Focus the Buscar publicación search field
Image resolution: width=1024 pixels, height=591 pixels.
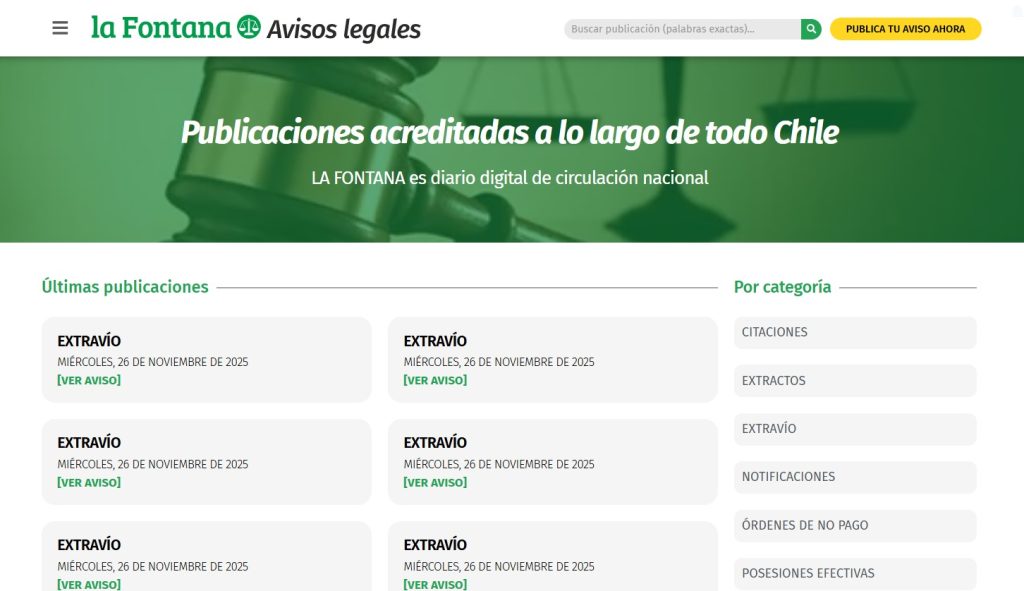682,29
